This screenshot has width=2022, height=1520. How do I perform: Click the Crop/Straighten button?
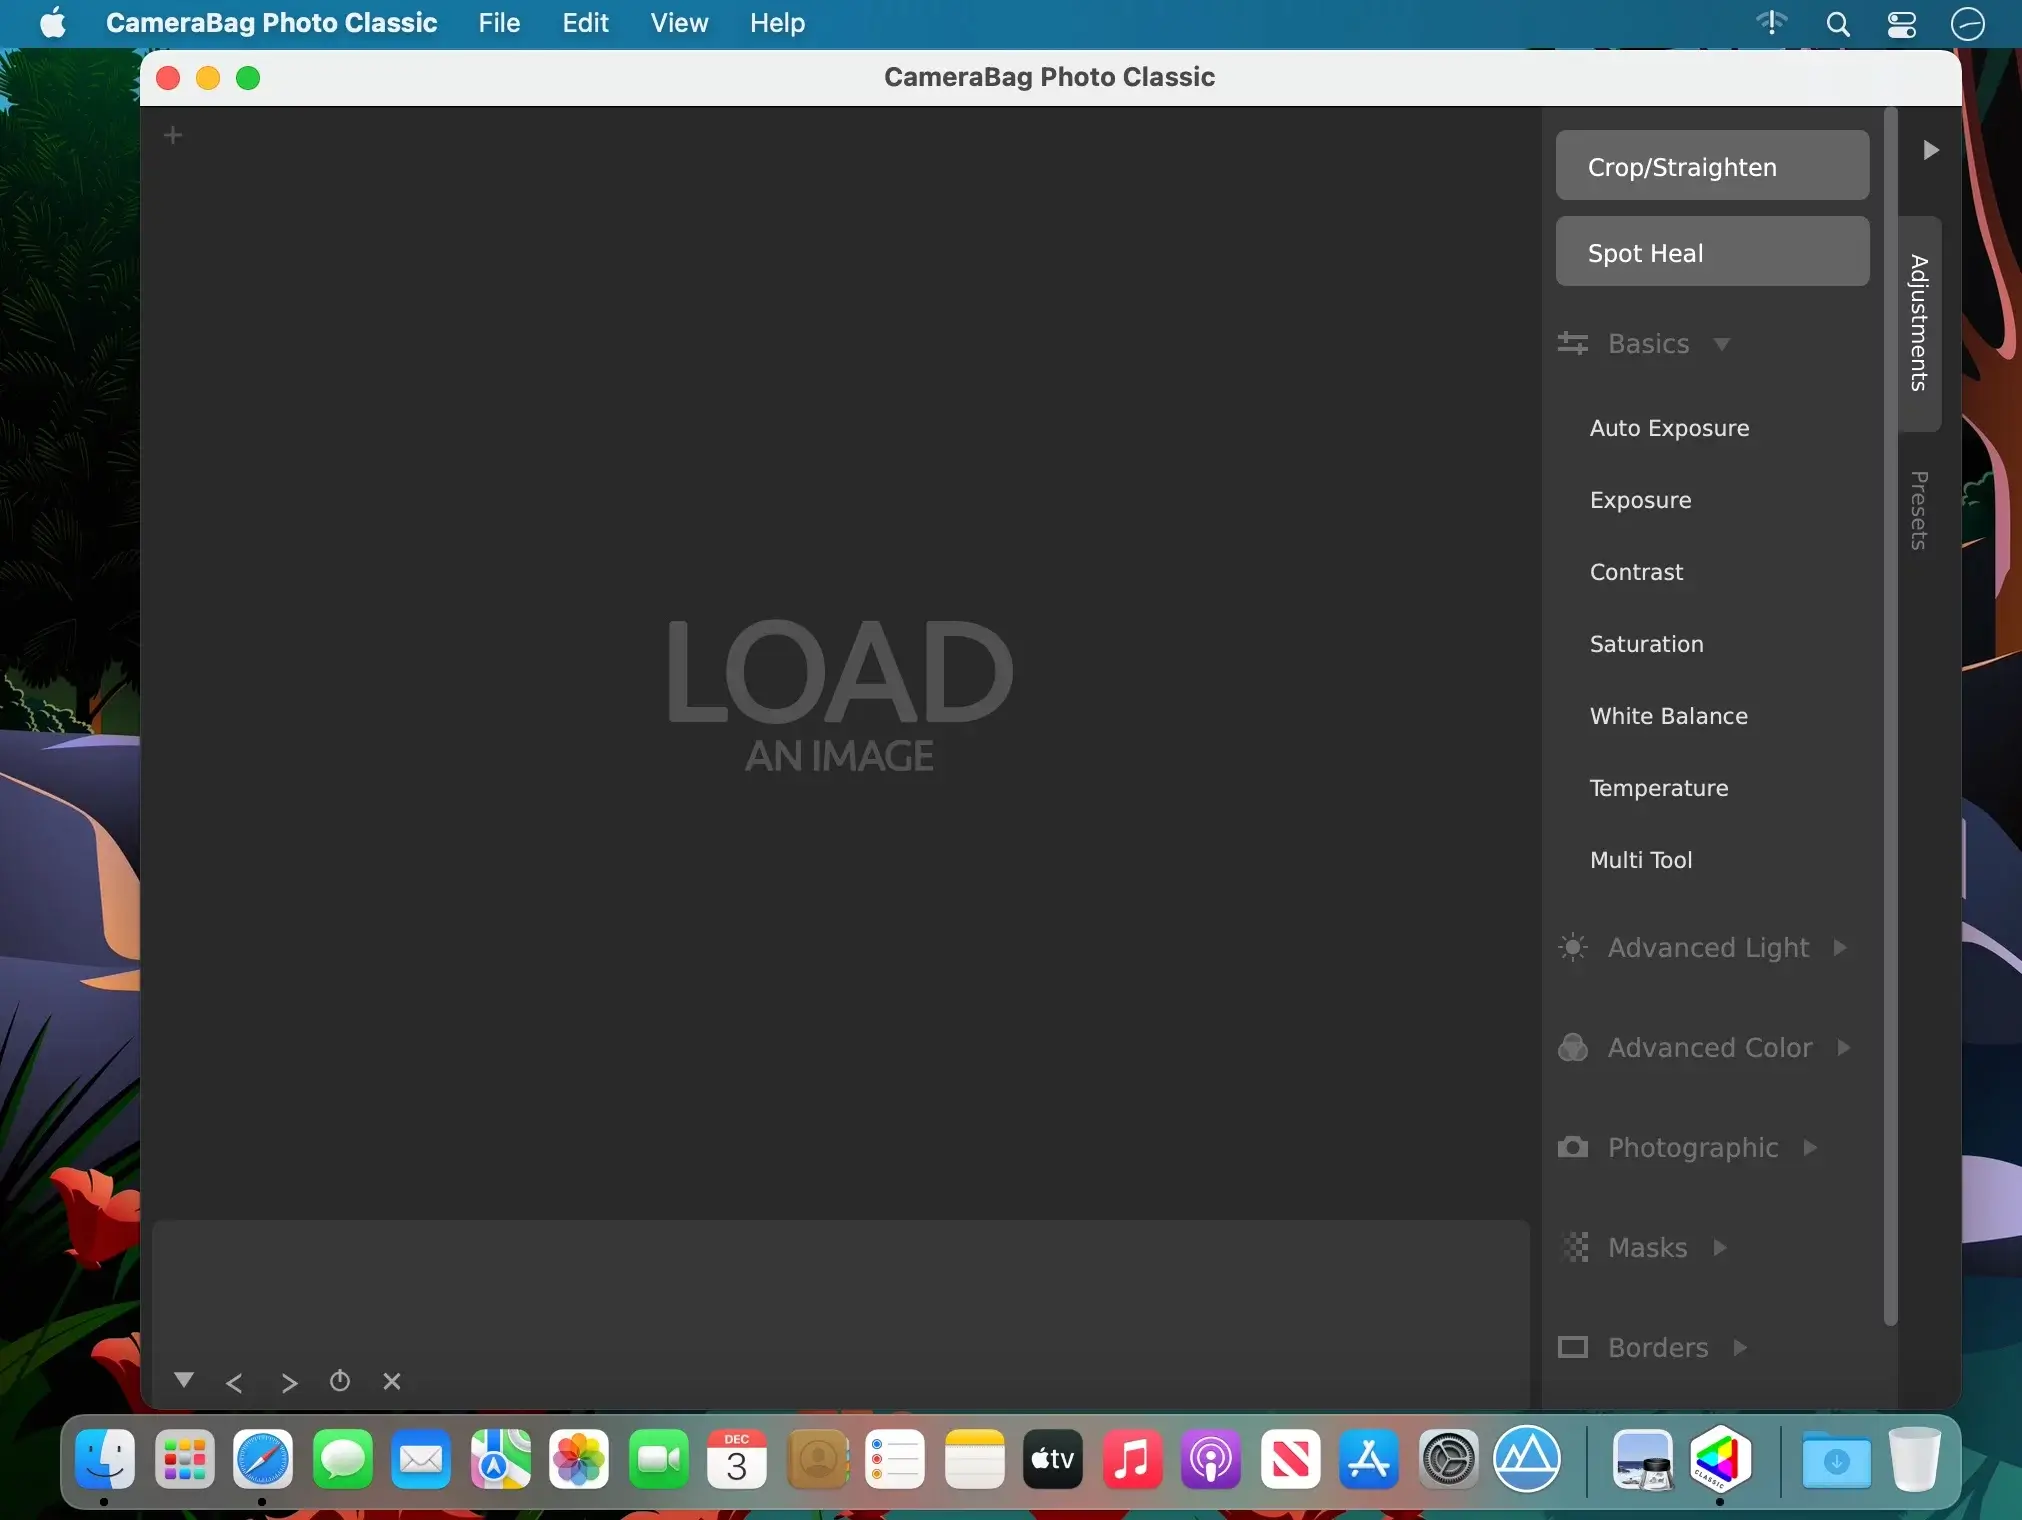1712,165
